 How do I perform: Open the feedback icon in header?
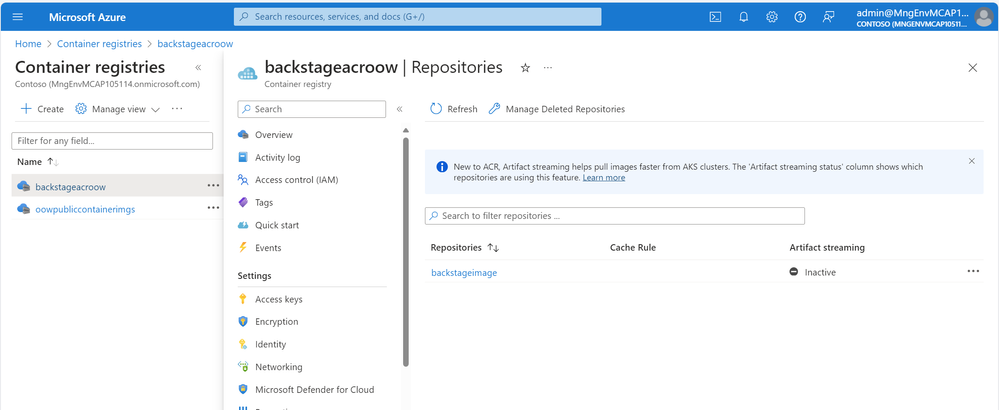(x=828, y=17)
